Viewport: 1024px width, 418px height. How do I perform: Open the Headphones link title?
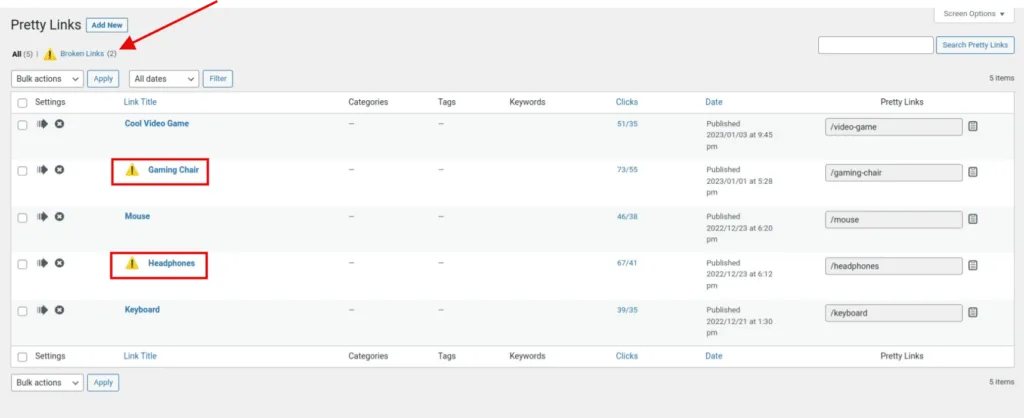(171, 263)
